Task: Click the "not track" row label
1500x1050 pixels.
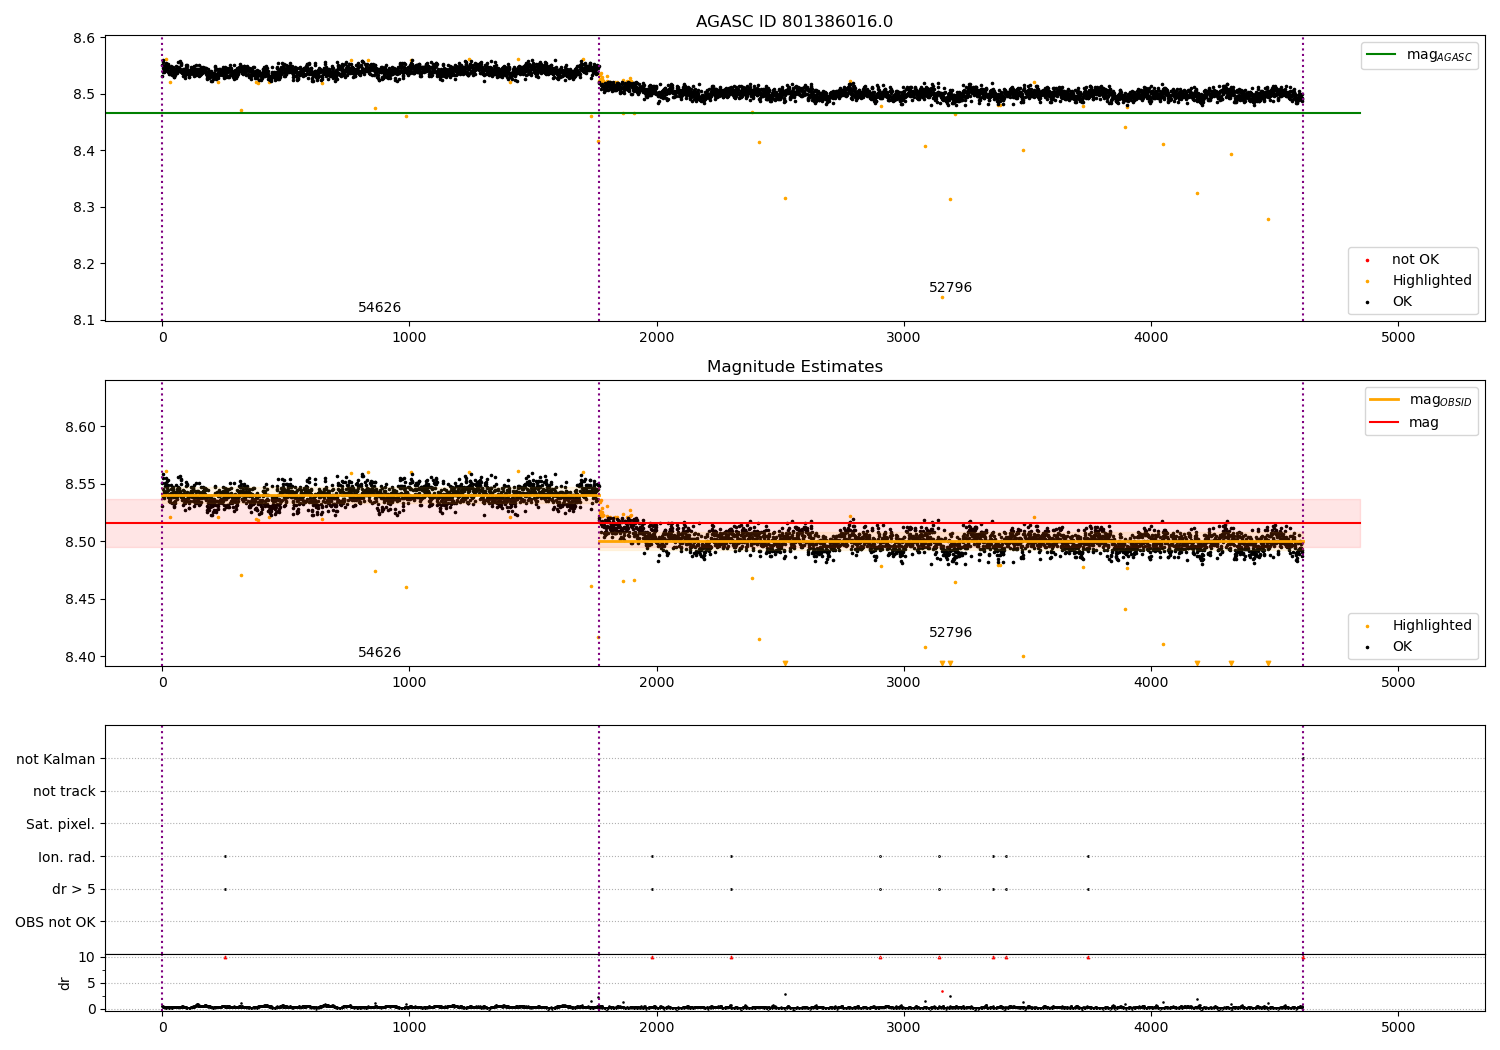Action: [64, 791]
